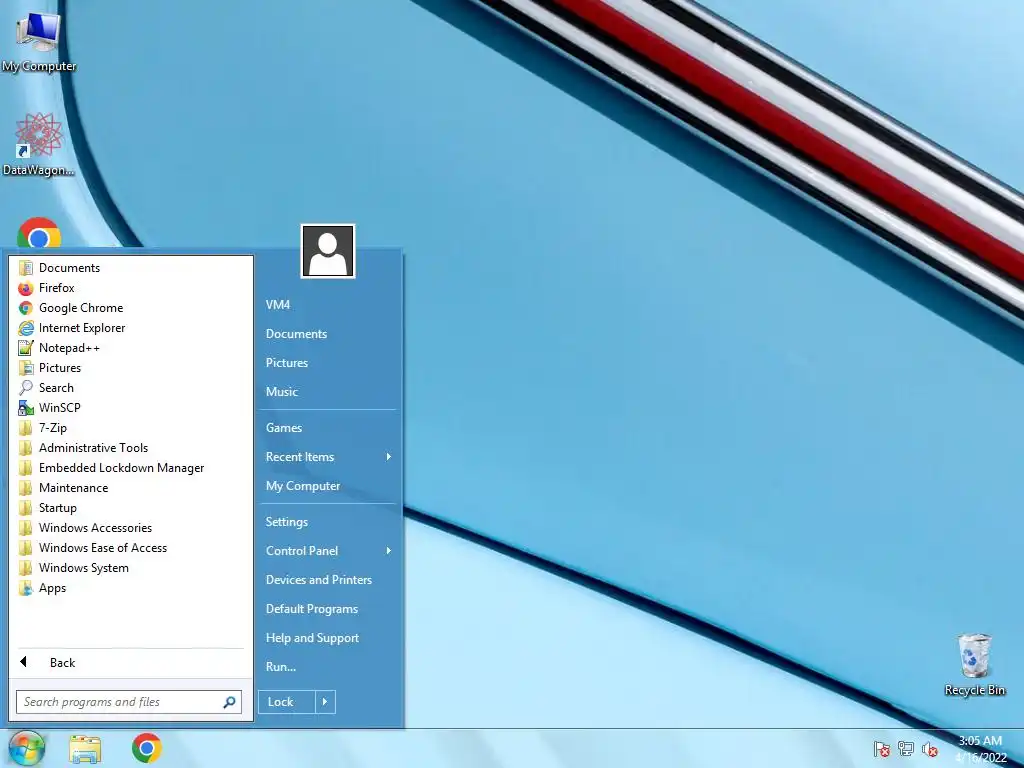The height and width of the screenshot is (768, 1024).
Task: Open Default Programs
Action: click(312, 609)
